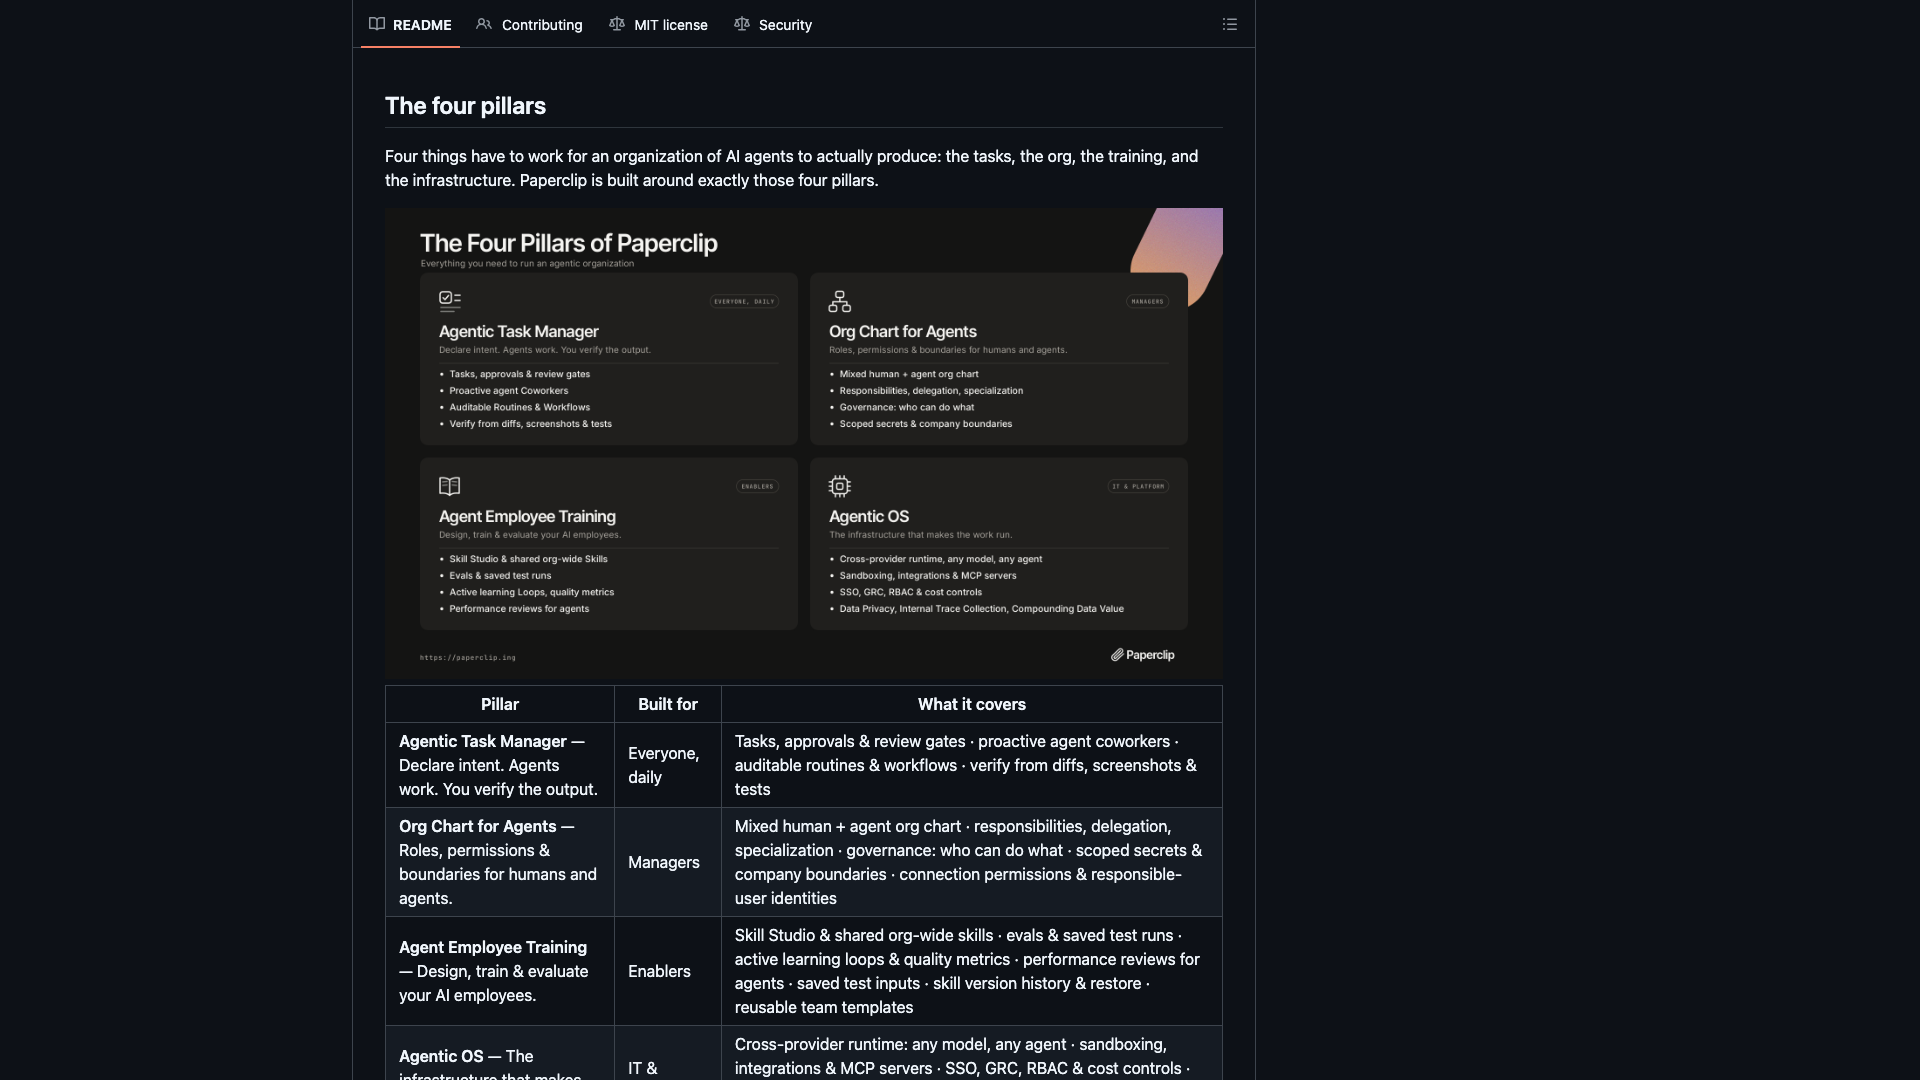Click the Paperclip logo in the image
Image resolution: width=1920 pixels, height=1080 pixels.
coord(1143,655)
